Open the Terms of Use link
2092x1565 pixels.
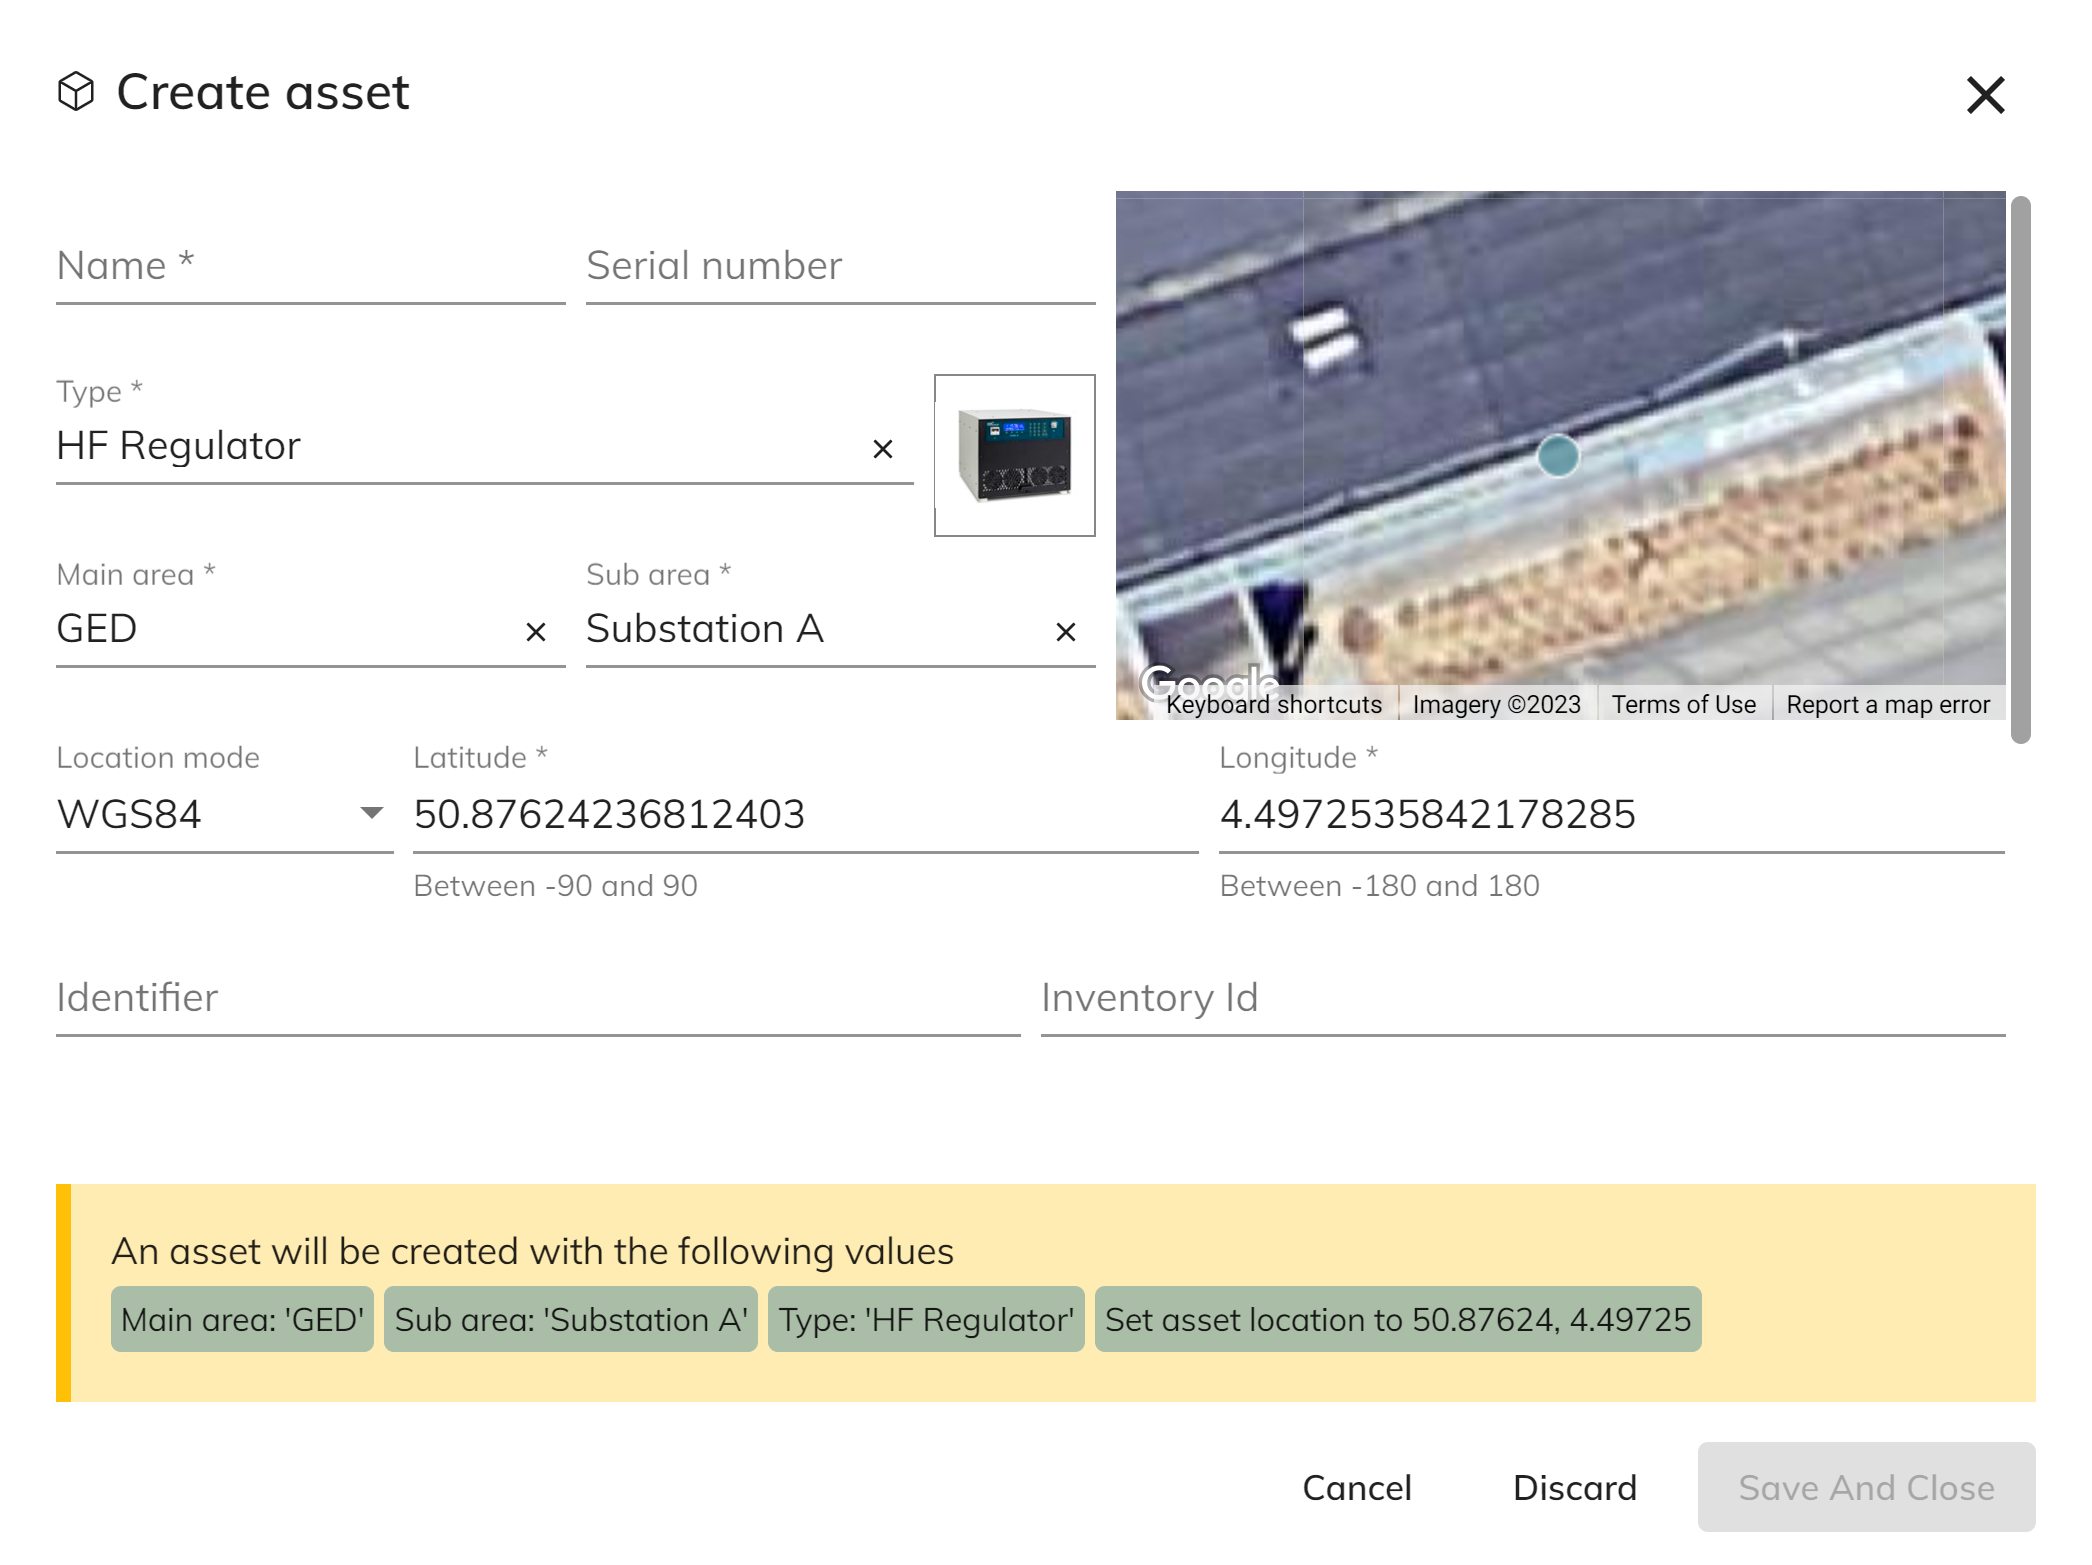pos(1683,705)
